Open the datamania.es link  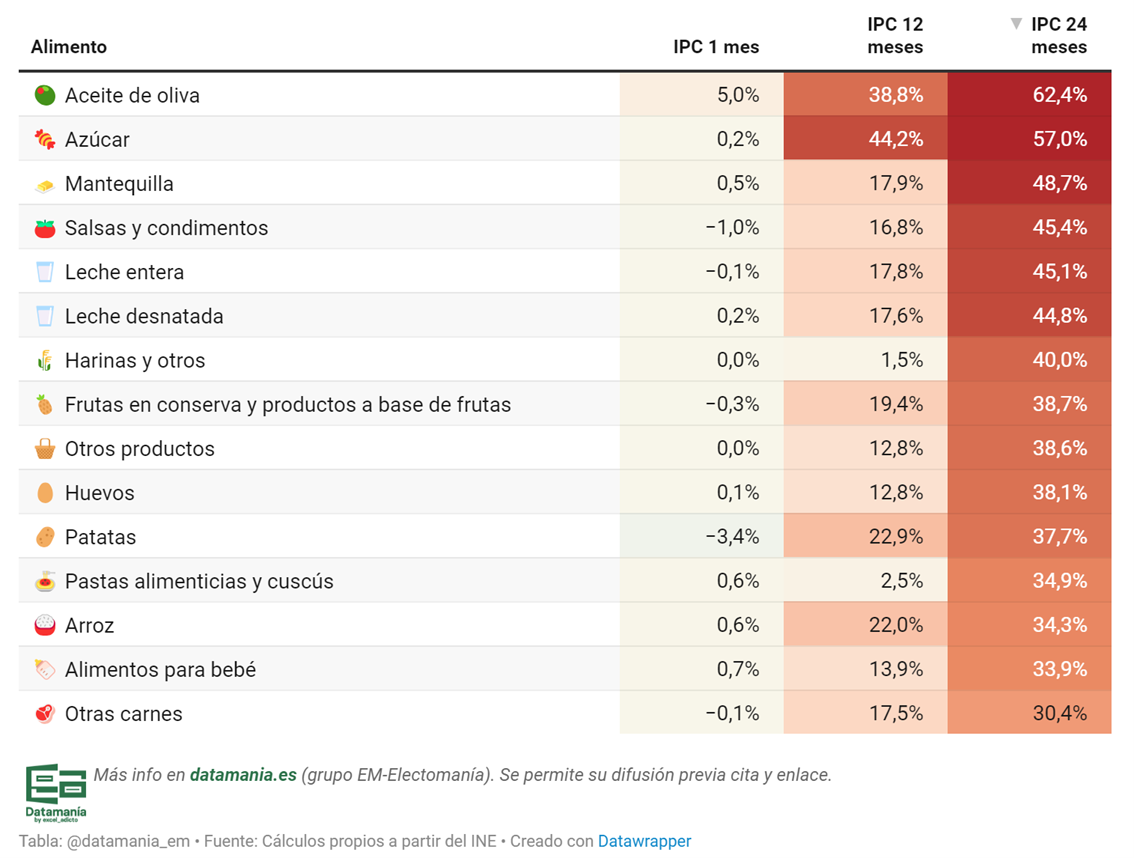coord(243,775)
